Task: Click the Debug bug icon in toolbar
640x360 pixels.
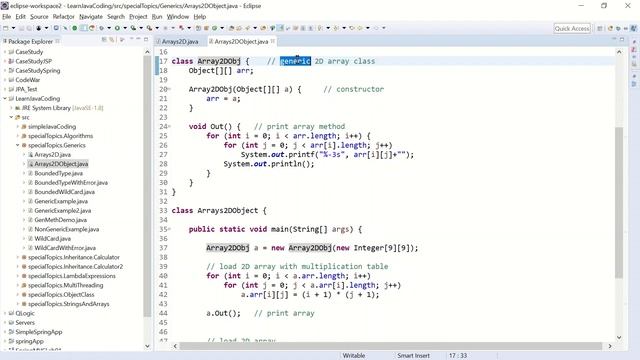Action: point(101,28)
